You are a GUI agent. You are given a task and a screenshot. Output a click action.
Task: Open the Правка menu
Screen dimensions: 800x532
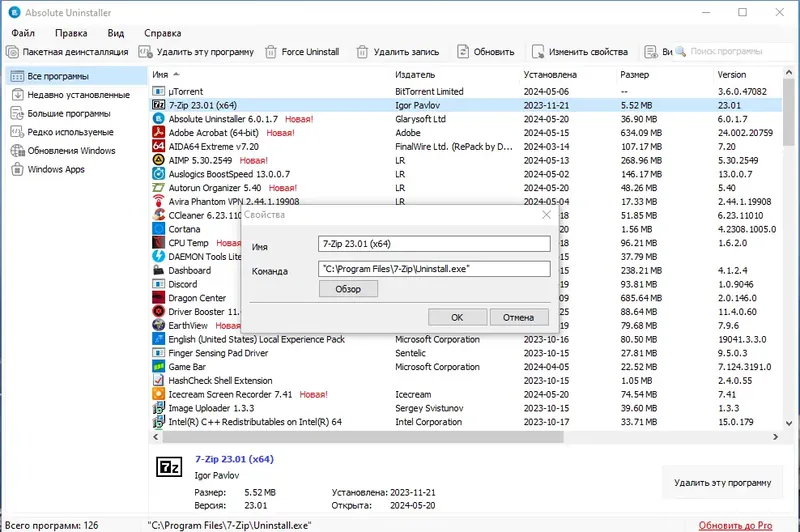click(x=71, y=33)
